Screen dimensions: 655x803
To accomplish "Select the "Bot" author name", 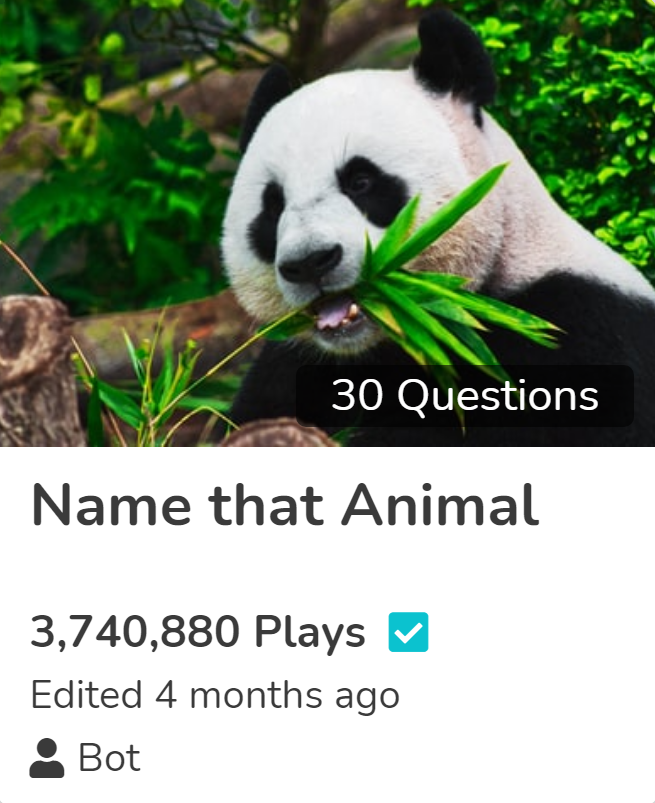I will click(x=109, y=758).
